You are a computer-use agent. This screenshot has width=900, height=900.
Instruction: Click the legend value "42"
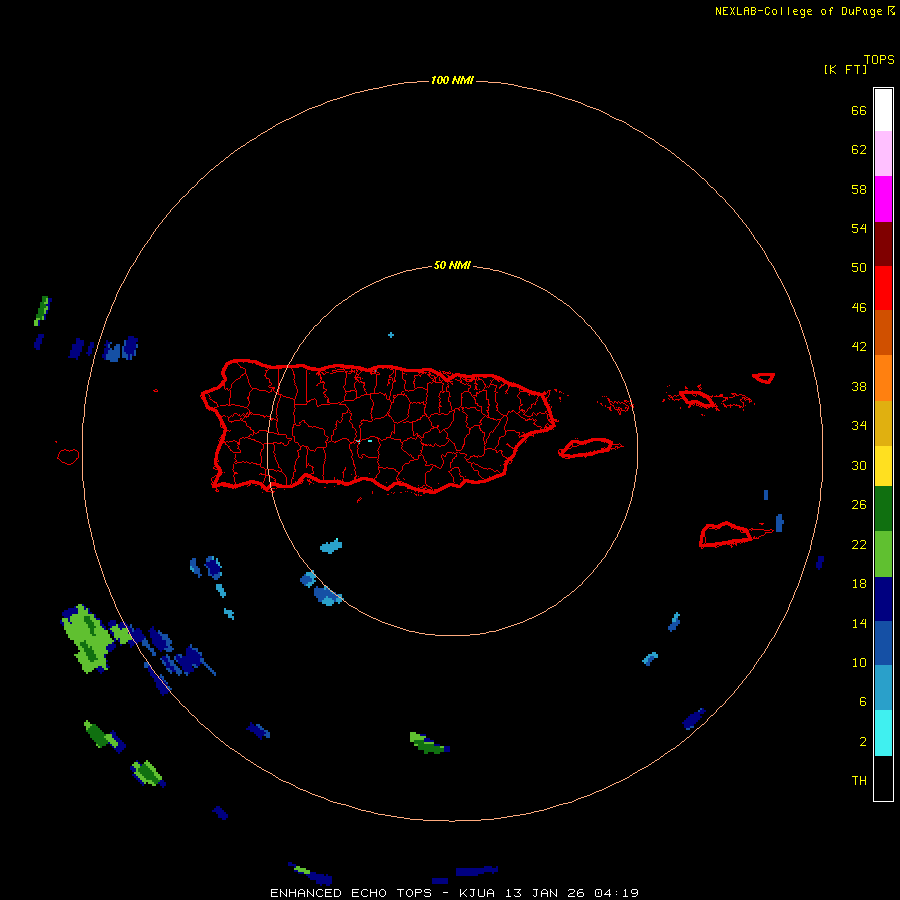click(x=859, y=347)
